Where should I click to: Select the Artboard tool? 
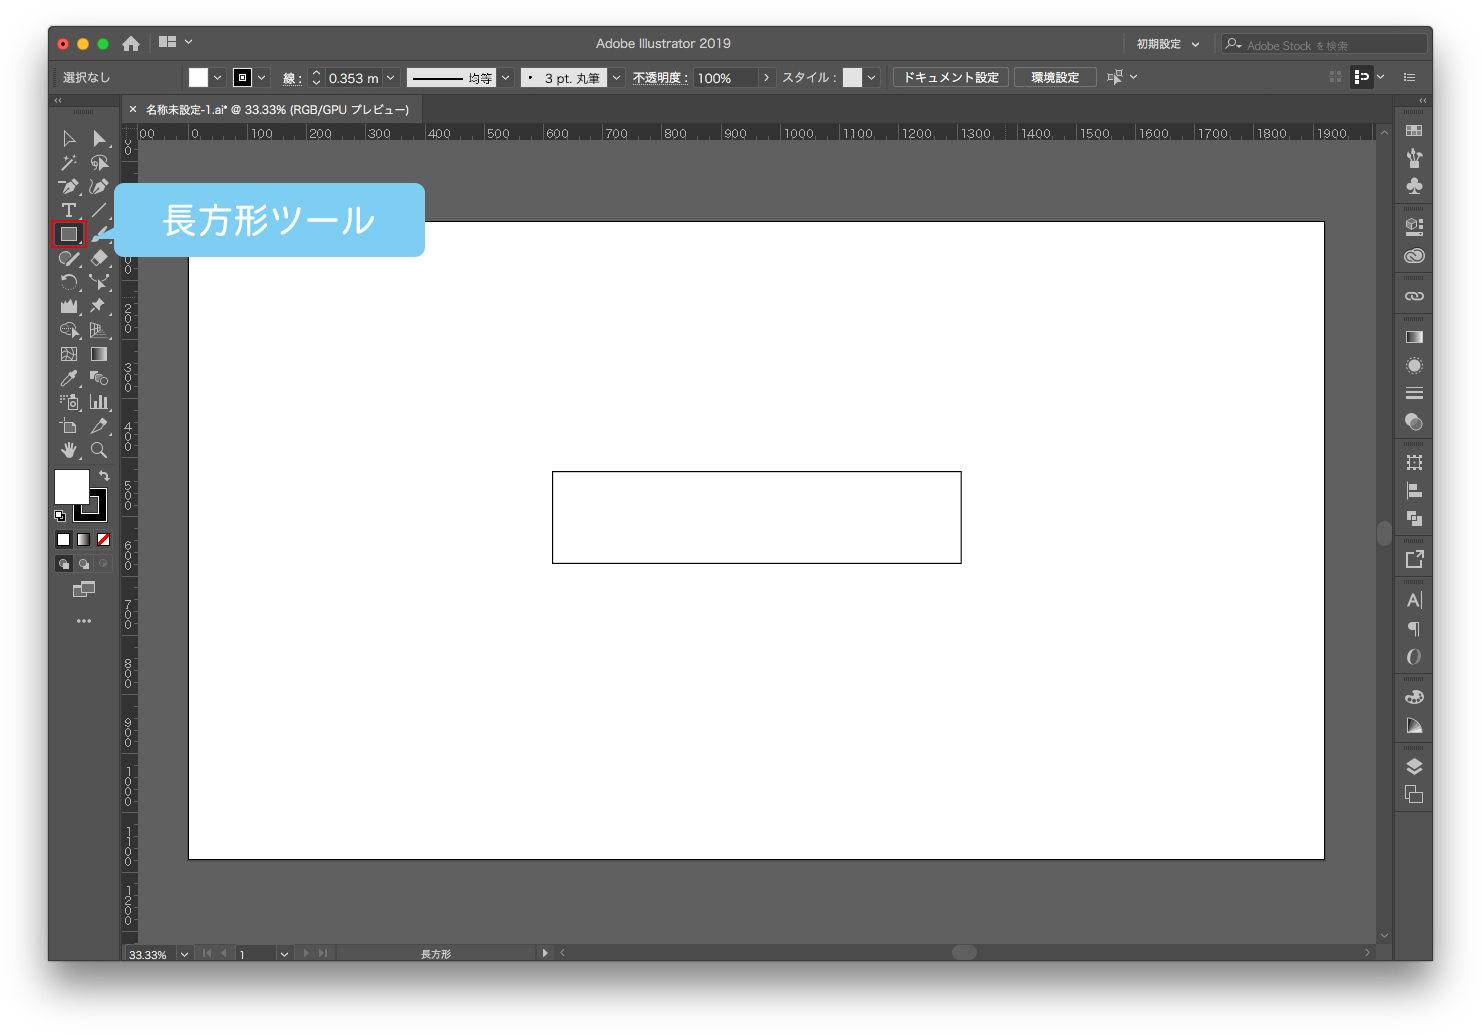tap(69, 426)
